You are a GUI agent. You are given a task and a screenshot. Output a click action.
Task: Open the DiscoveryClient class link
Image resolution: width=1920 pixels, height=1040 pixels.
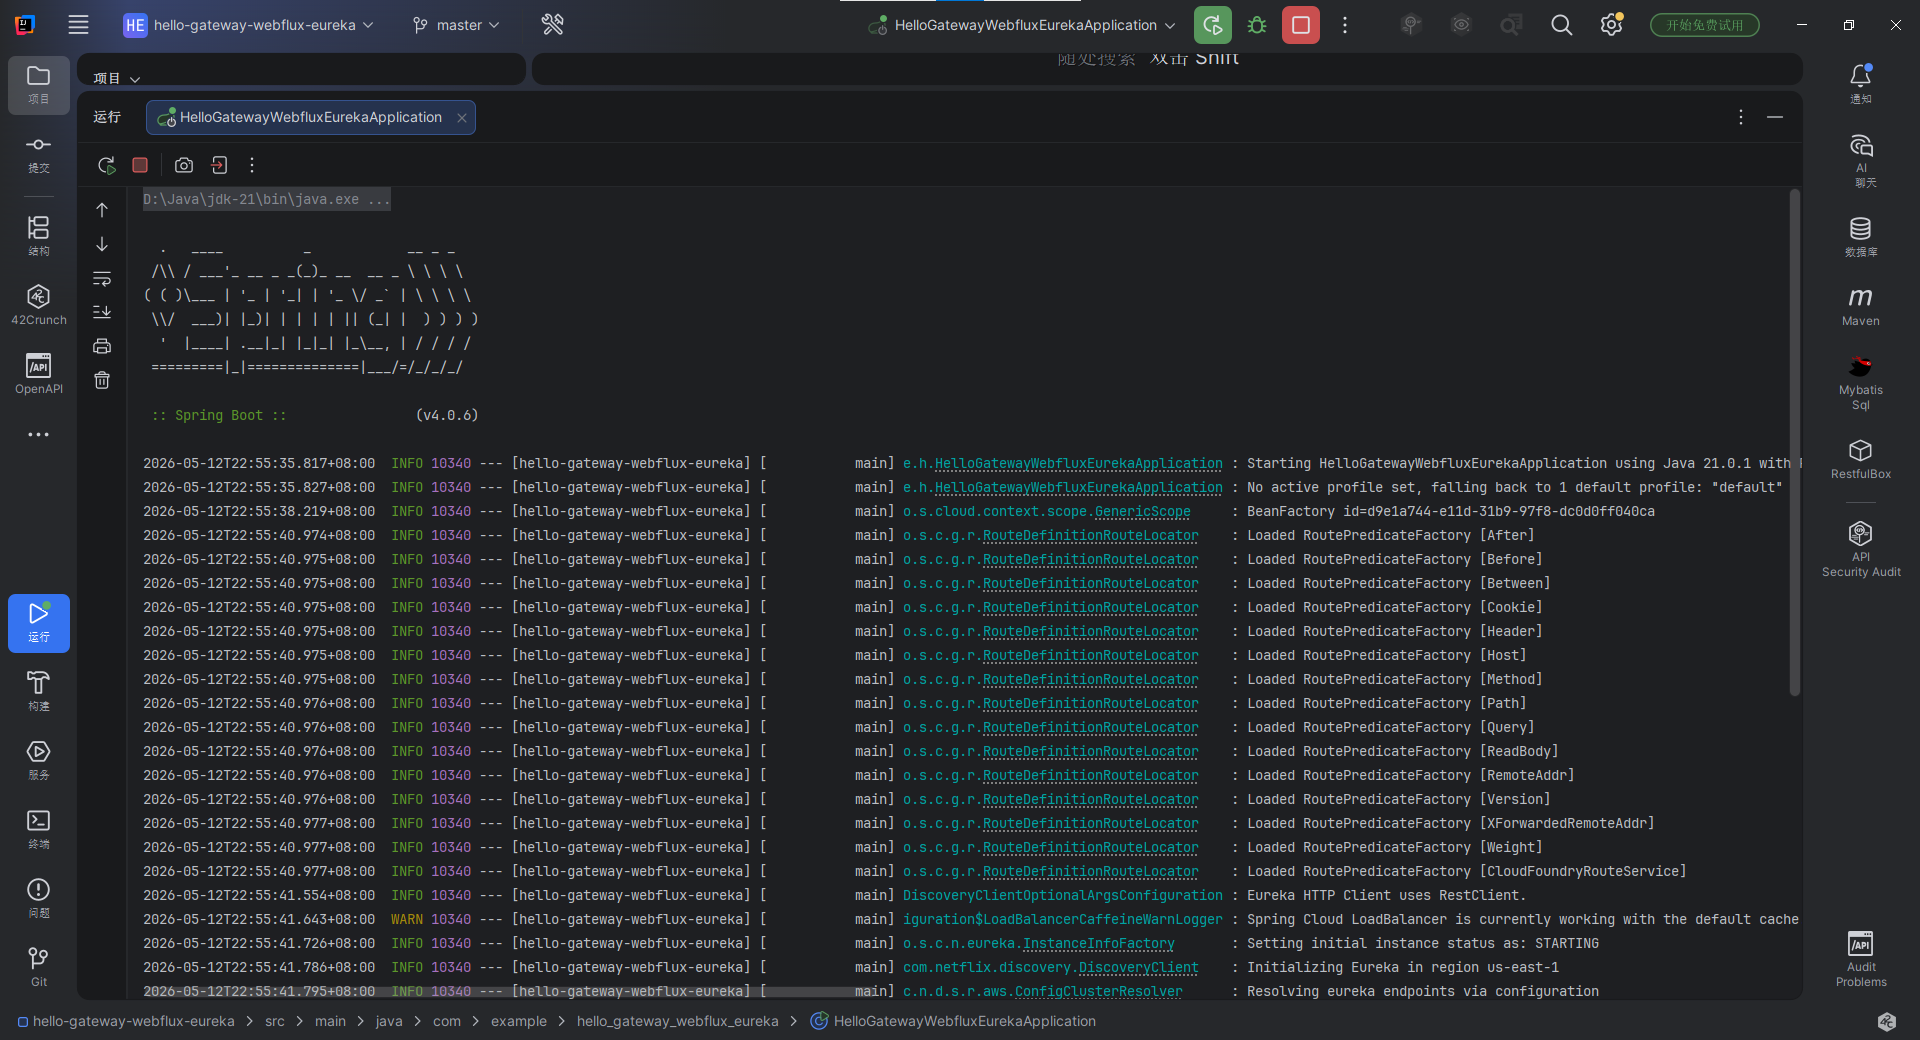1139,967
